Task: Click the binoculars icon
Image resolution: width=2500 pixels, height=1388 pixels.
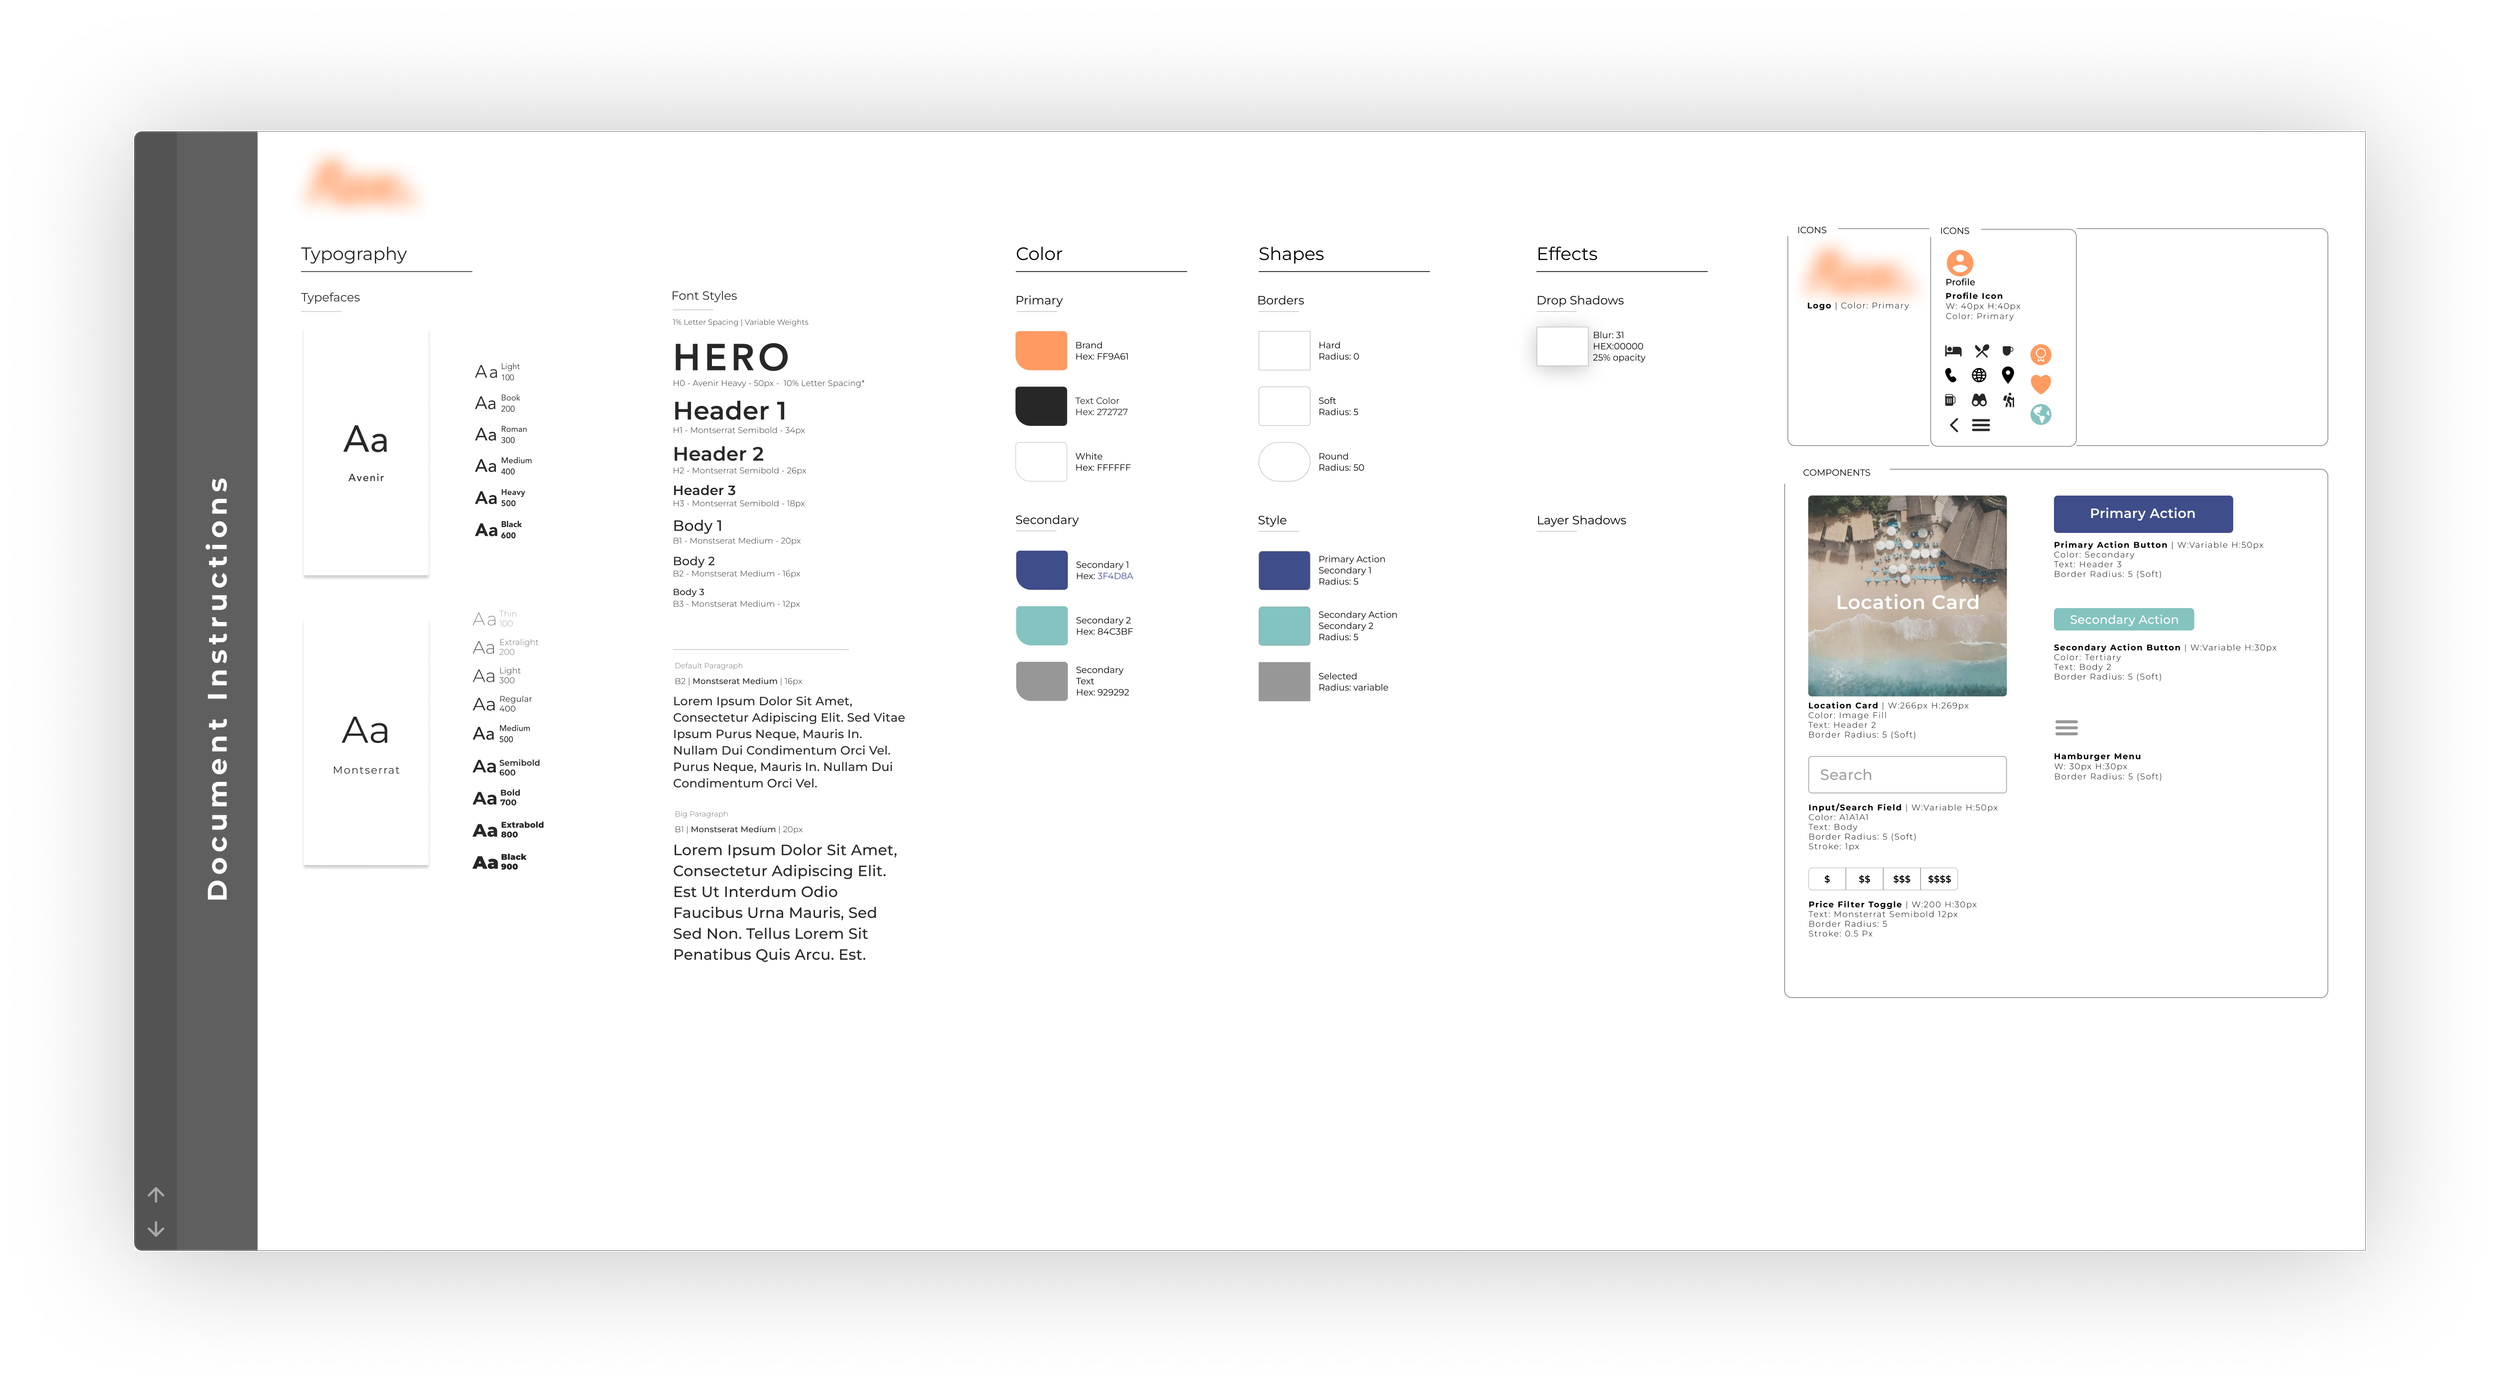Action: 1979,400
